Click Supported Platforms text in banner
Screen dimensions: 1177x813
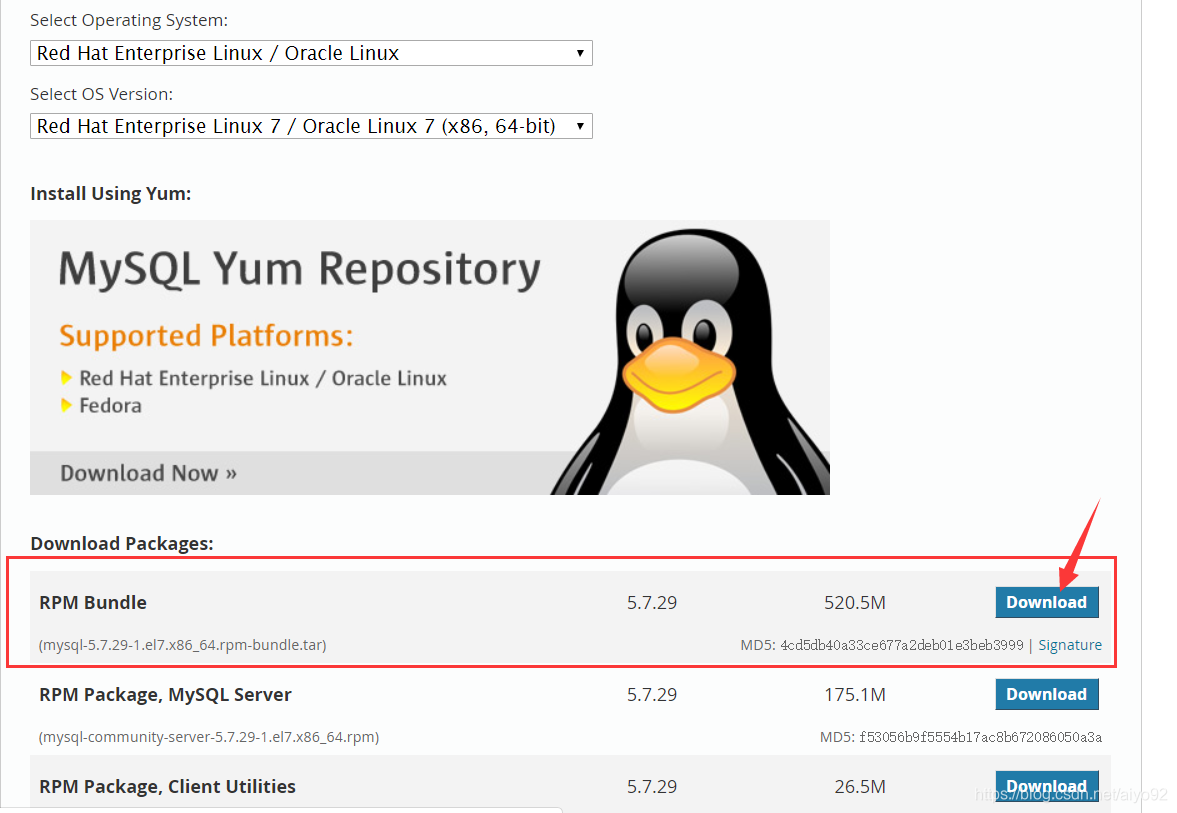point(206,336)
